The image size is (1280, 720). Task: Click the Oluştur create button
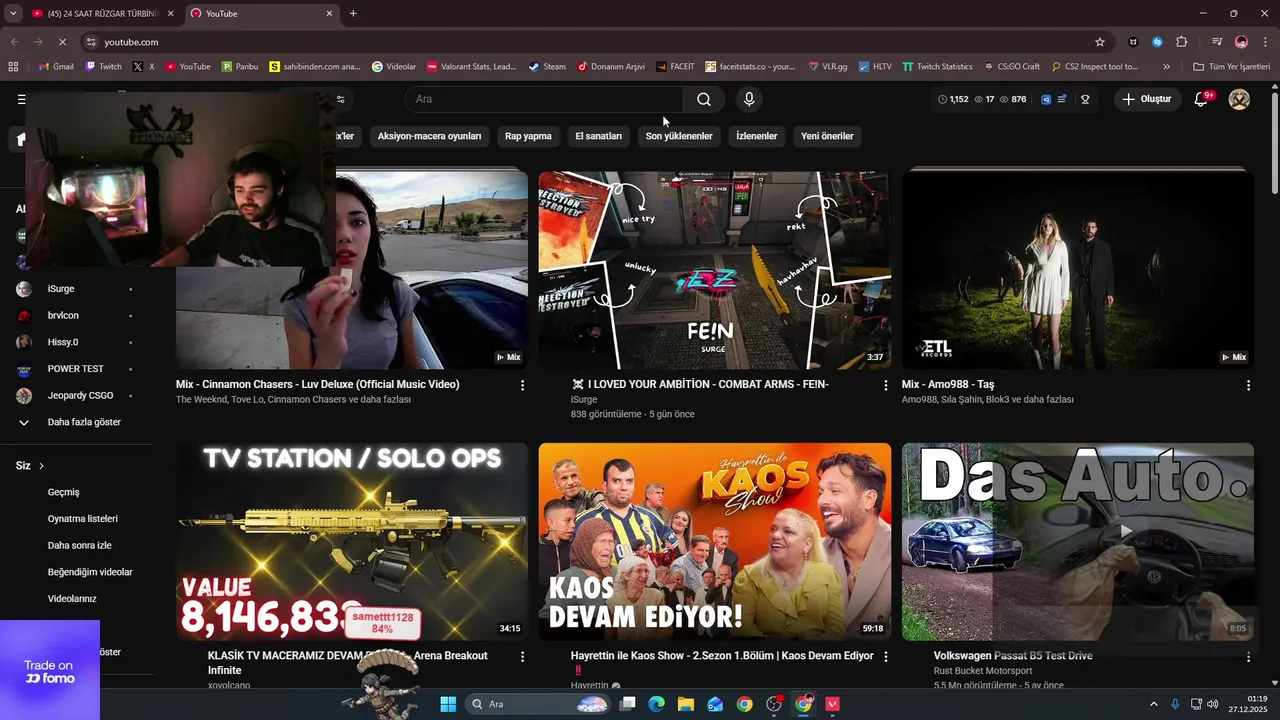[1147, 99]
